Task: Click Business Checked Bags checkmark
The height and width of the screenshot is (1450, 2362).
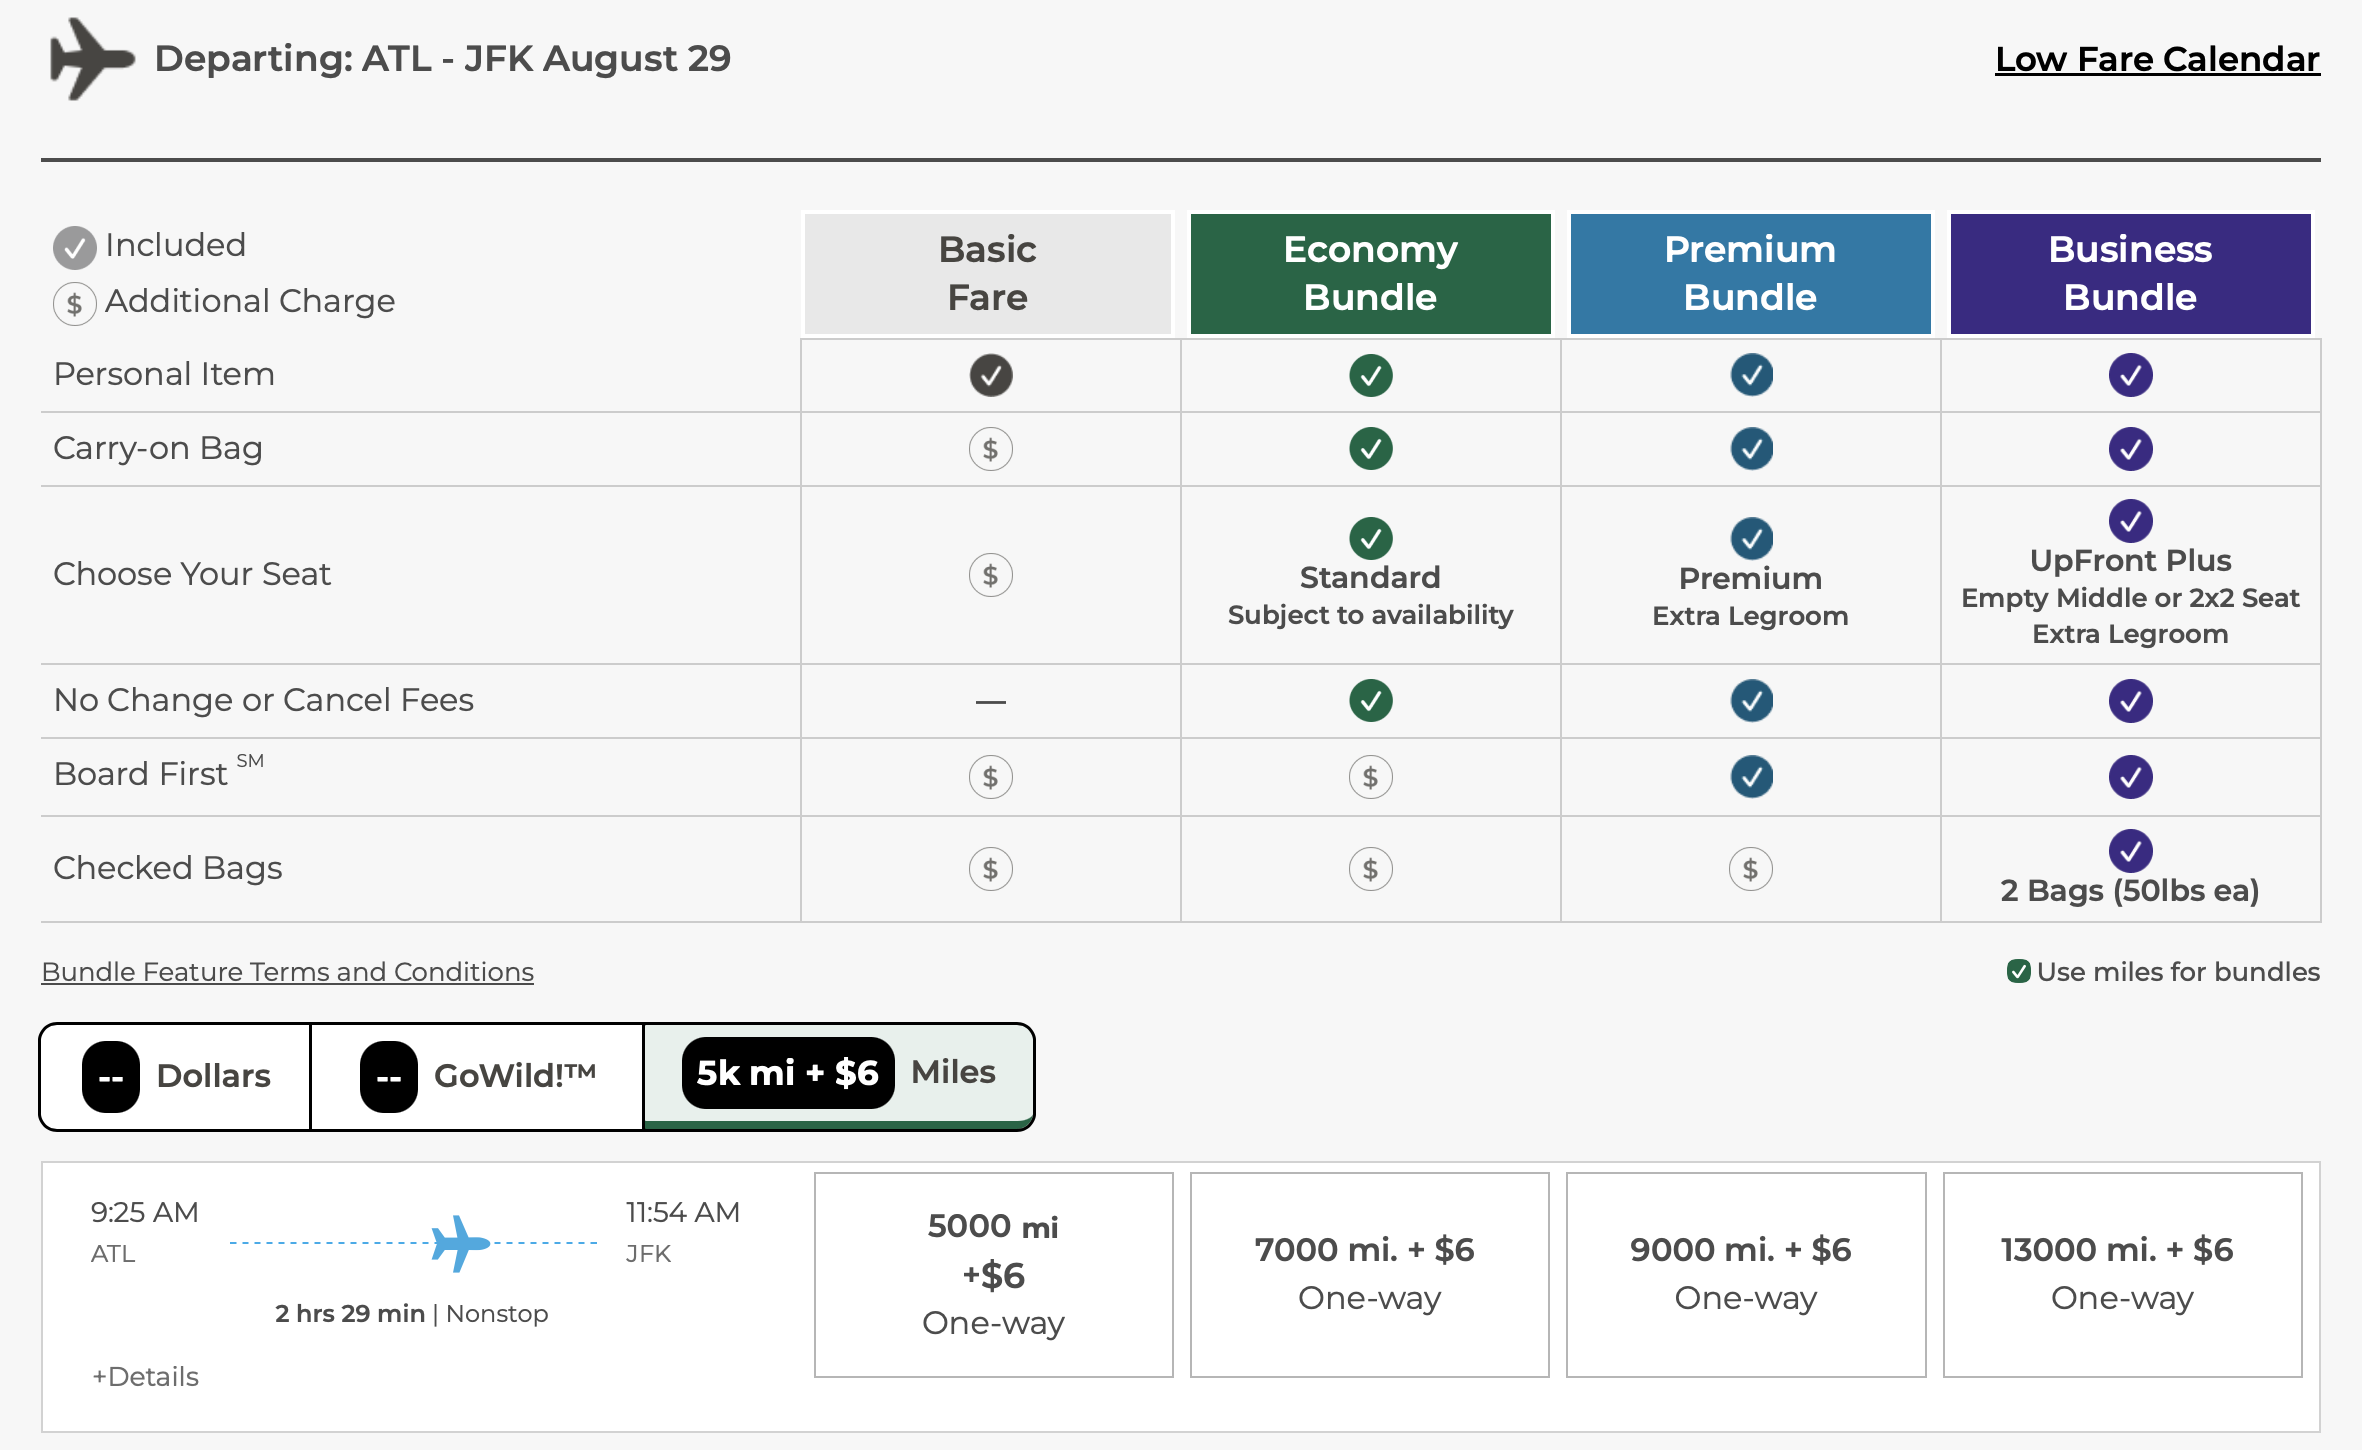Action: point(2131,850)
